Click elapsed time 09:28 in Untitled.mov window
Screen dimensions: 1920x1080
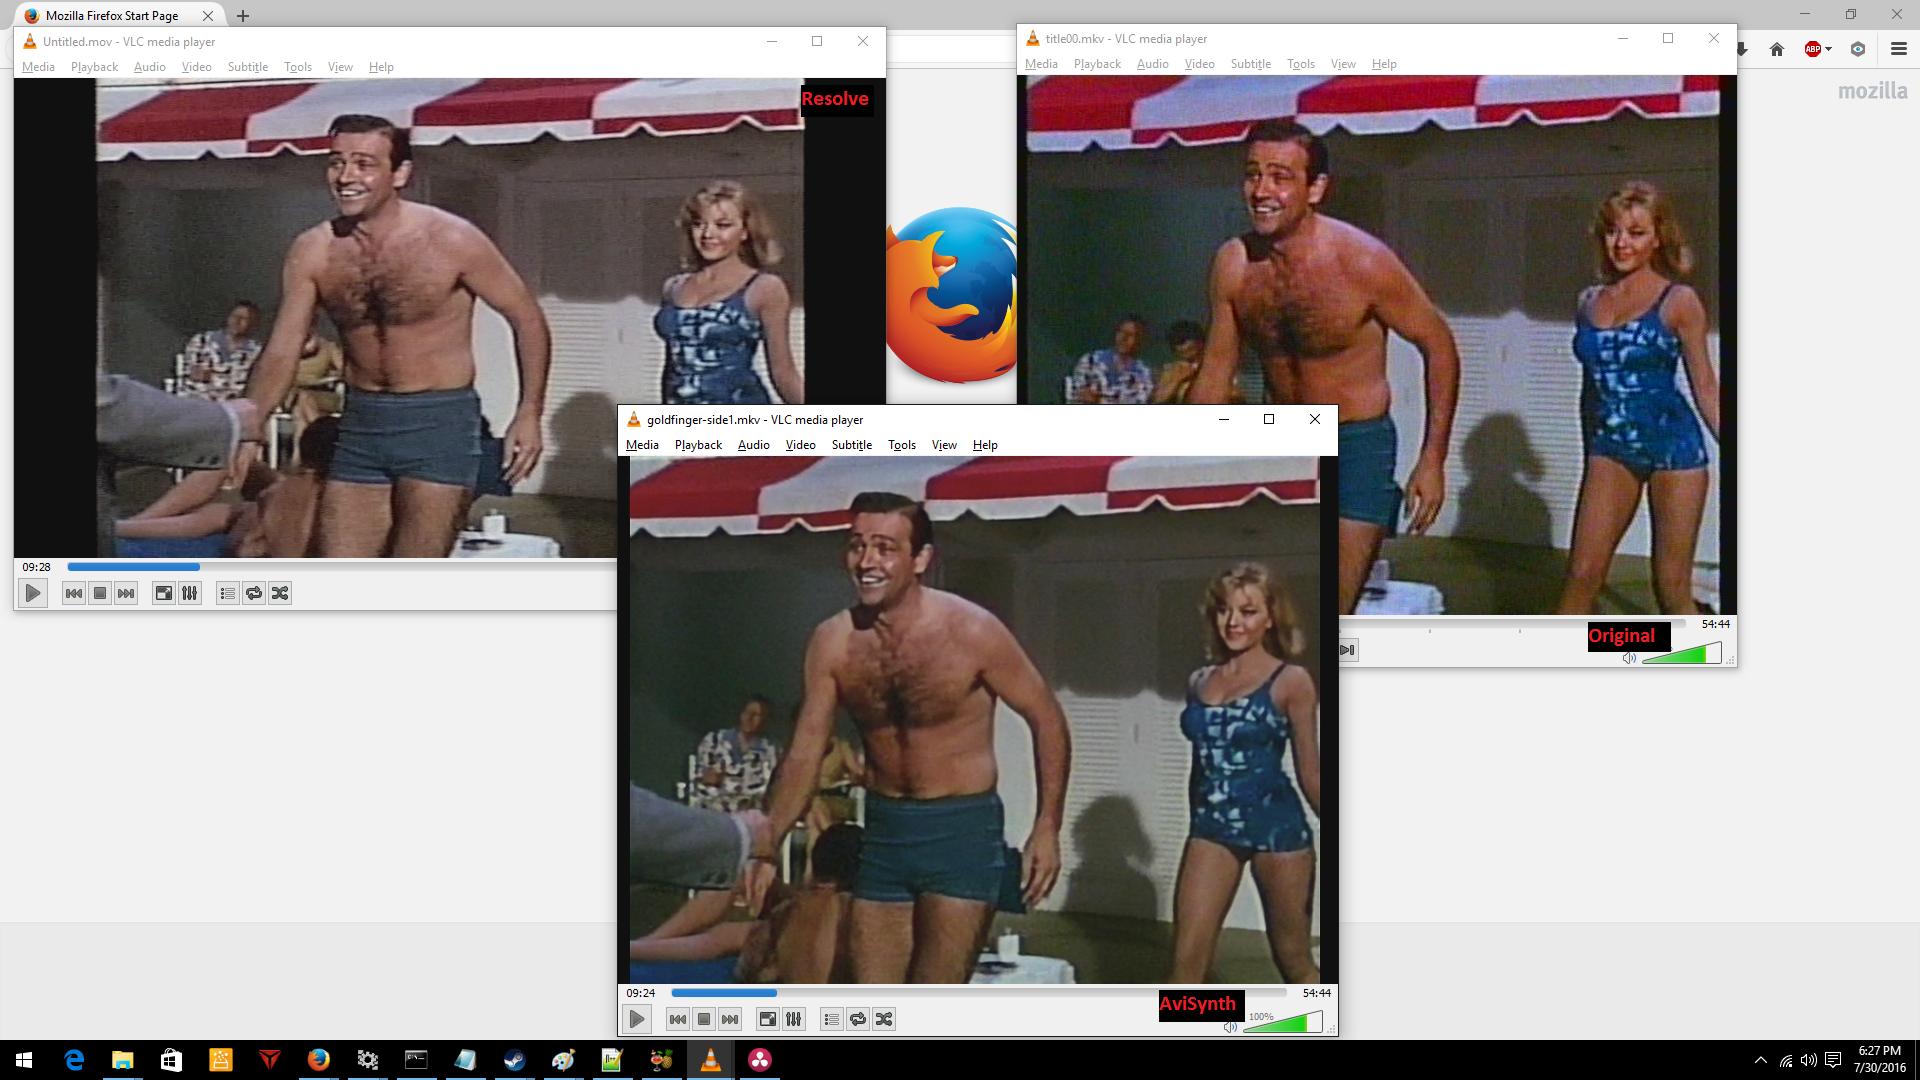[36, 567]
